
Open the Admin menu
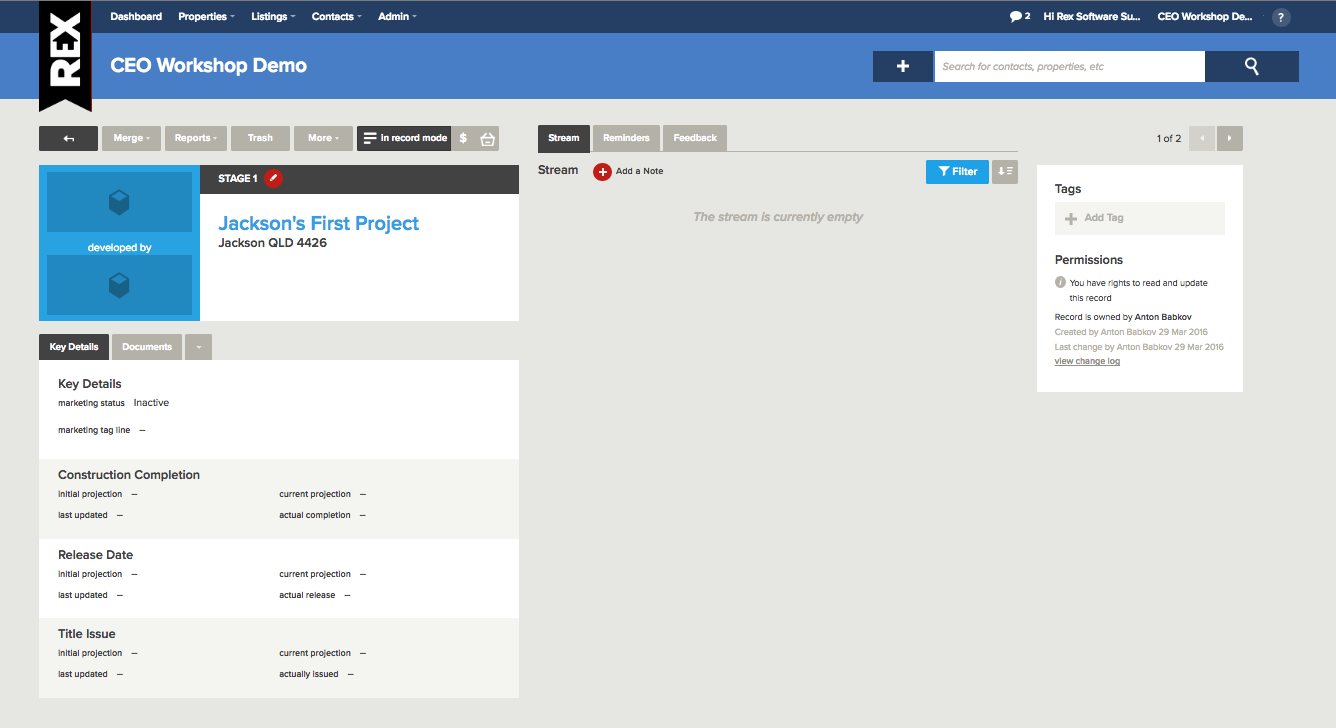397,17
